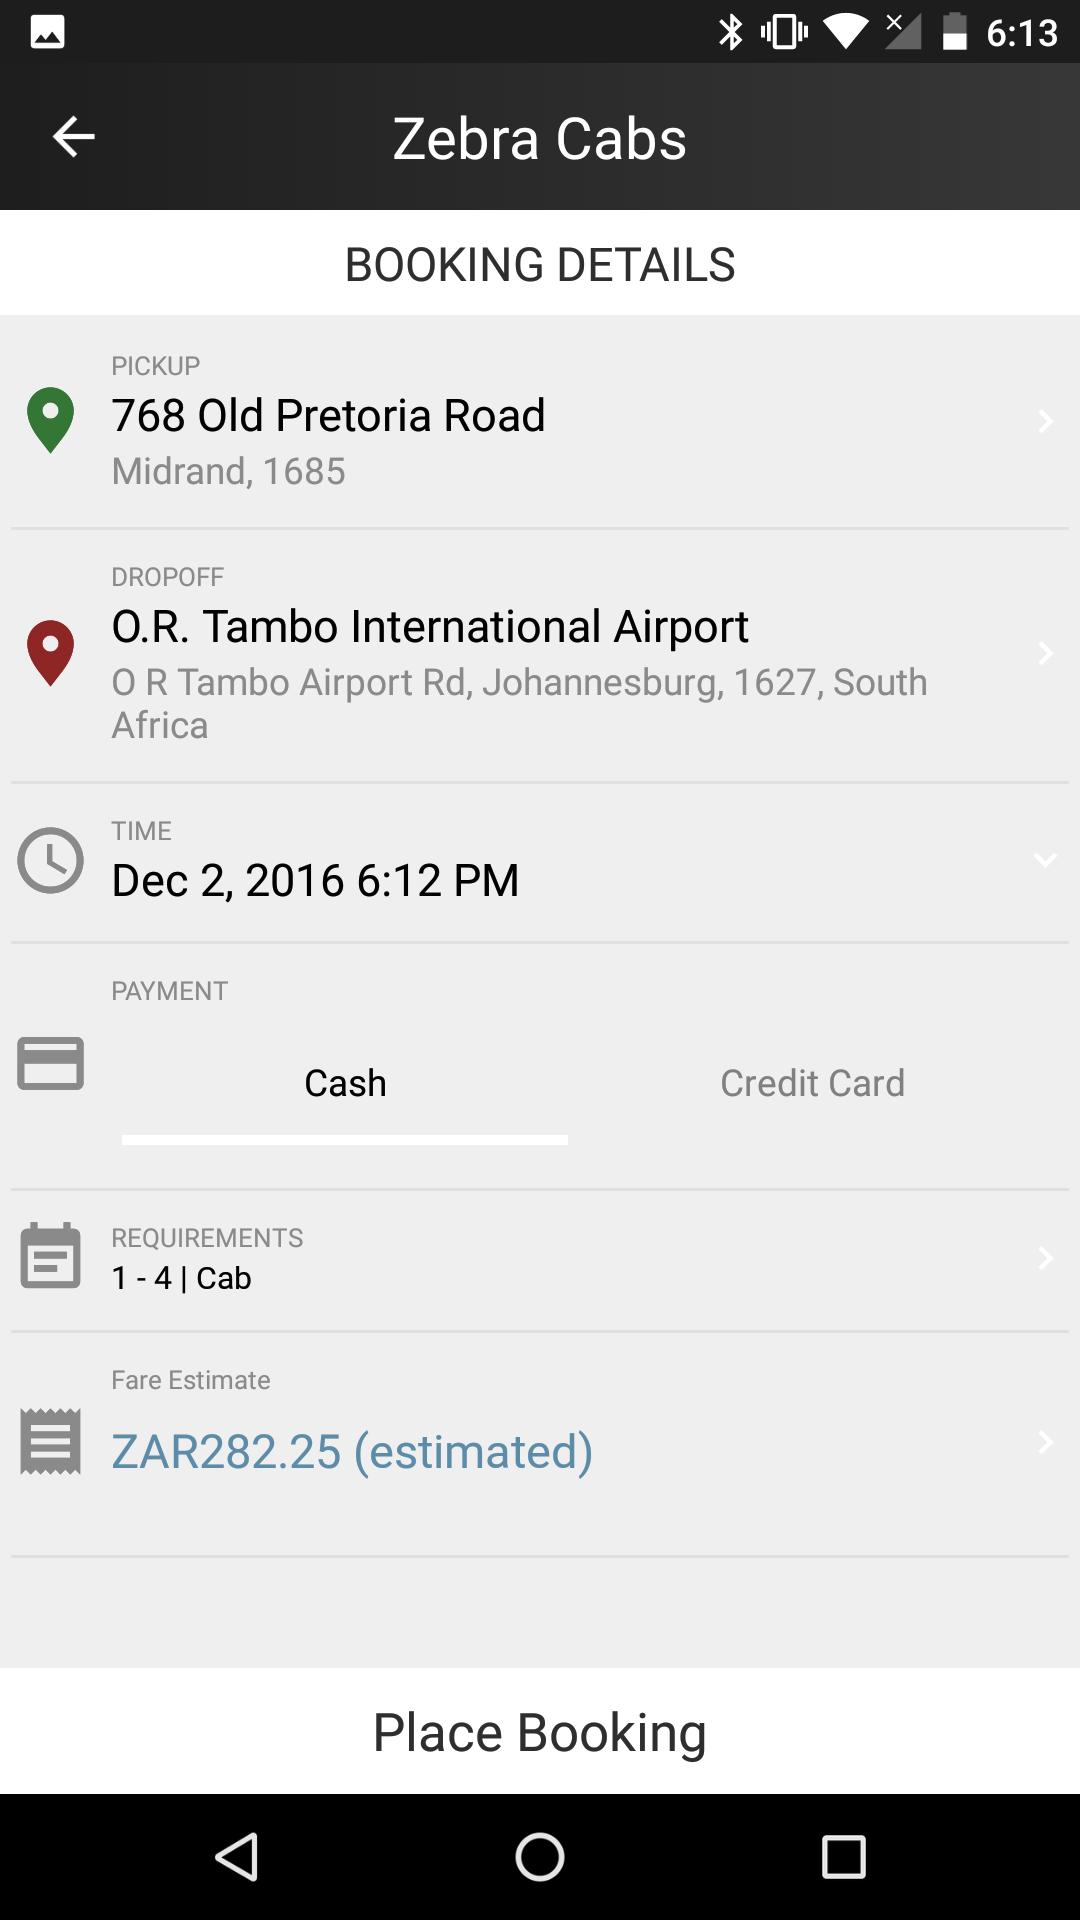Open the image notification in status bar

[47, 32]
